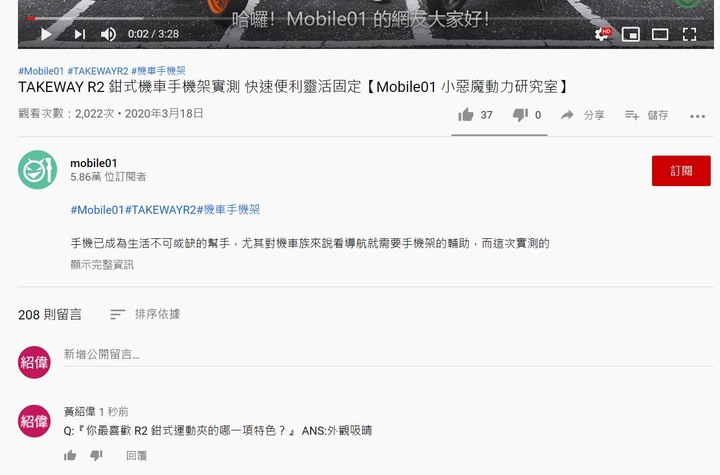This screenshot has width=720, height=475.
Task: Open the #TAKEWAYR2 hashtag above the title
Action: pos(98,71)
